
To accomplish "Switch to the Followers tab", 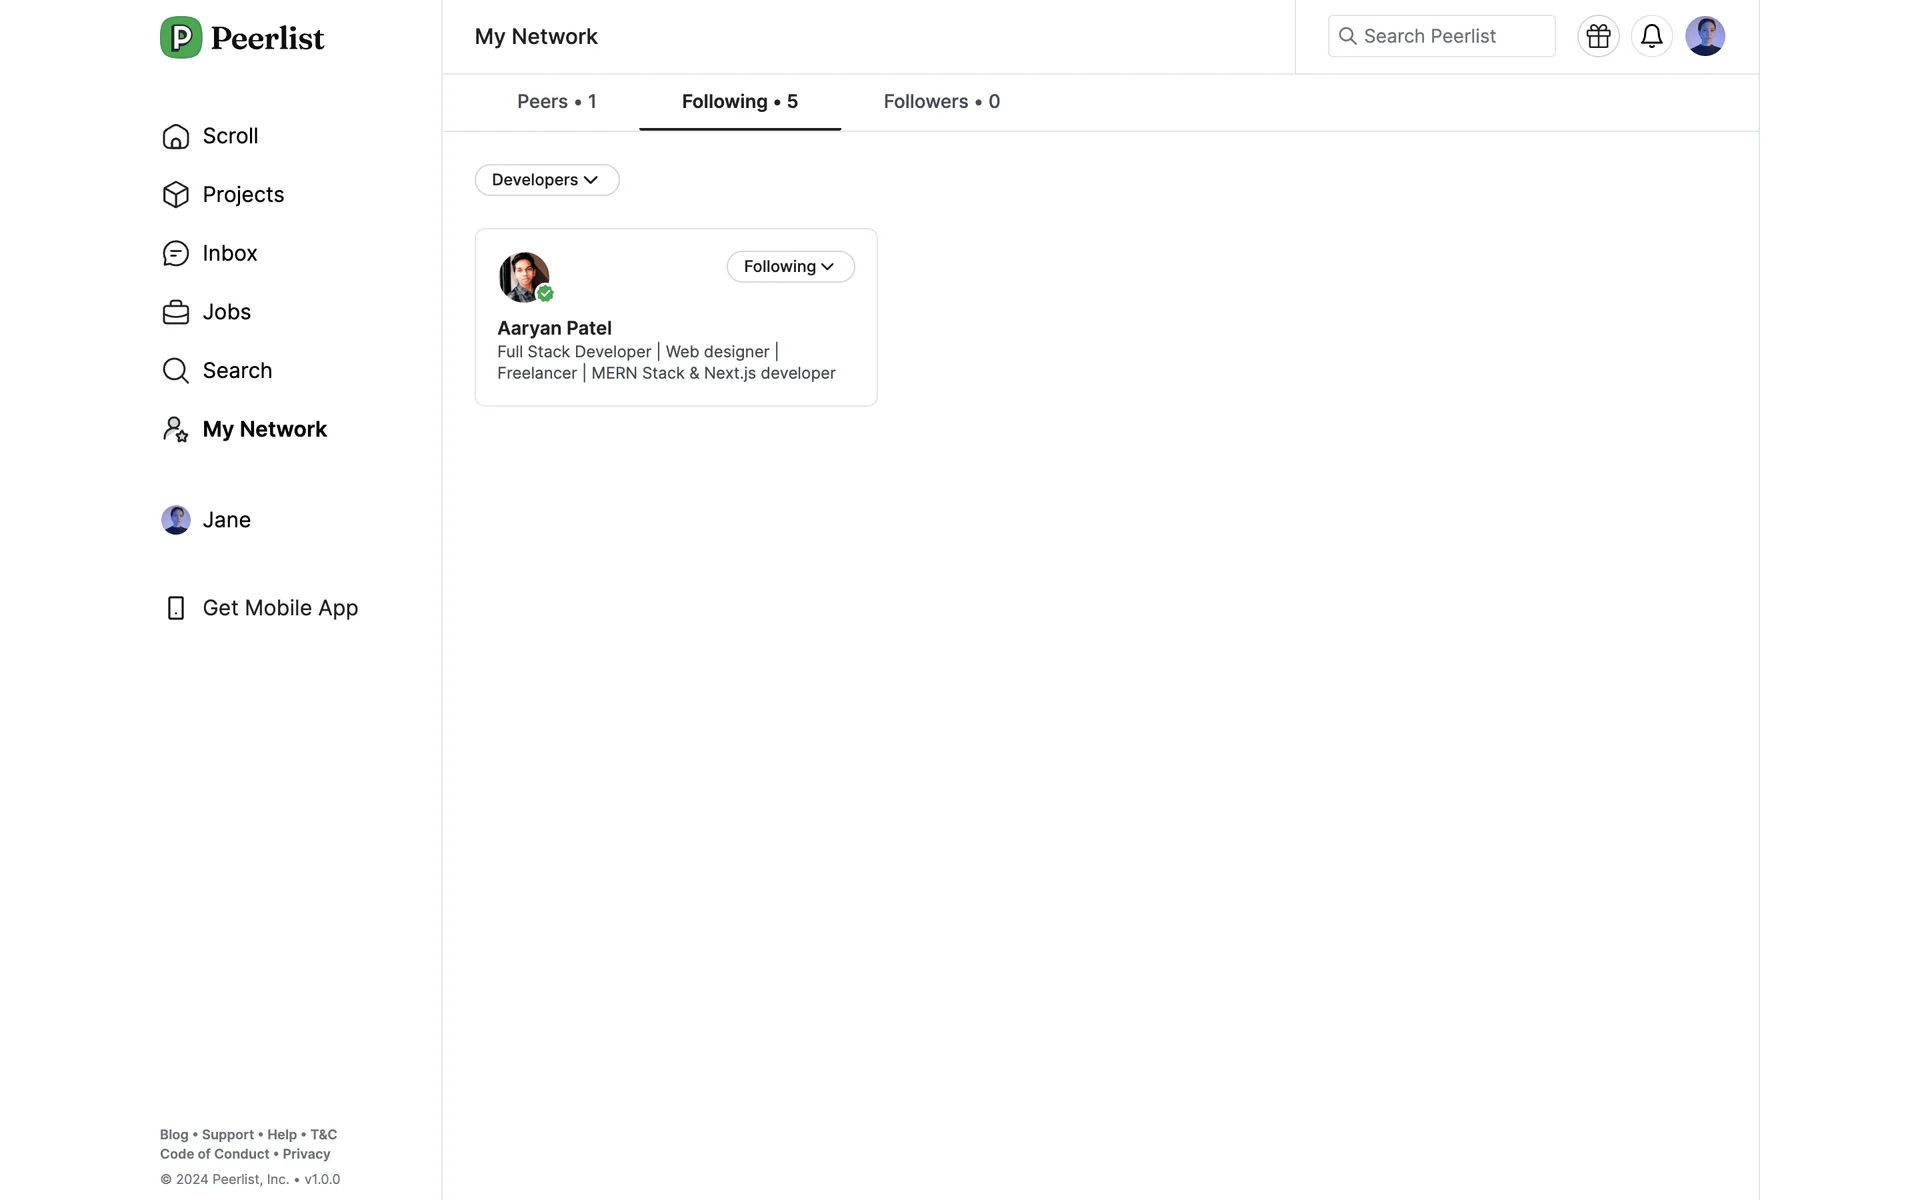I will pyautogui.click(x=941, y=102).
